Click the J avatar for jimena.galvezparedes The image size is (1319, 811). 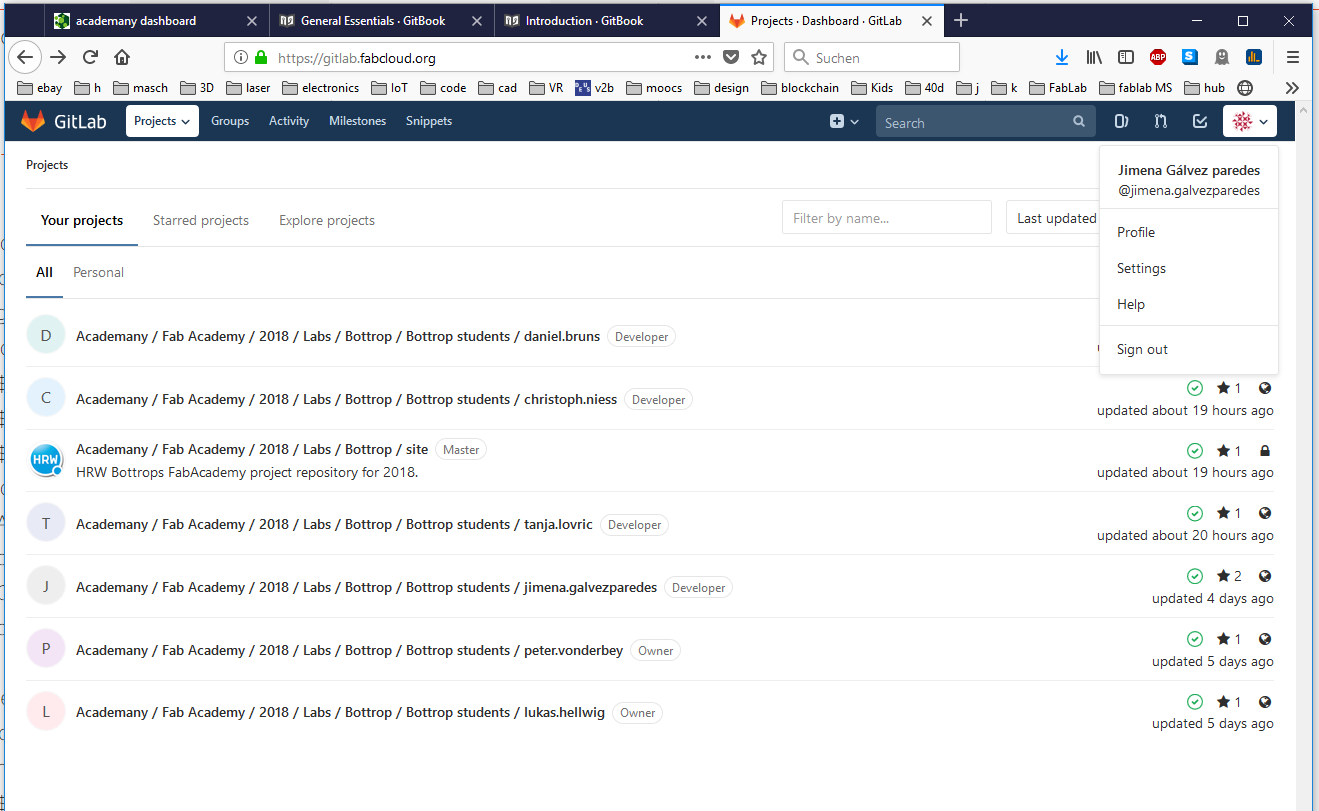(46, 586)
